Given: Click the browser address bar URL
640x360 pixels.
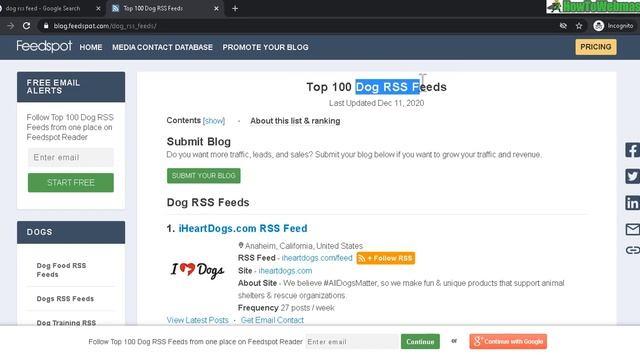Looking at the screenshot, I should [105, 26].
